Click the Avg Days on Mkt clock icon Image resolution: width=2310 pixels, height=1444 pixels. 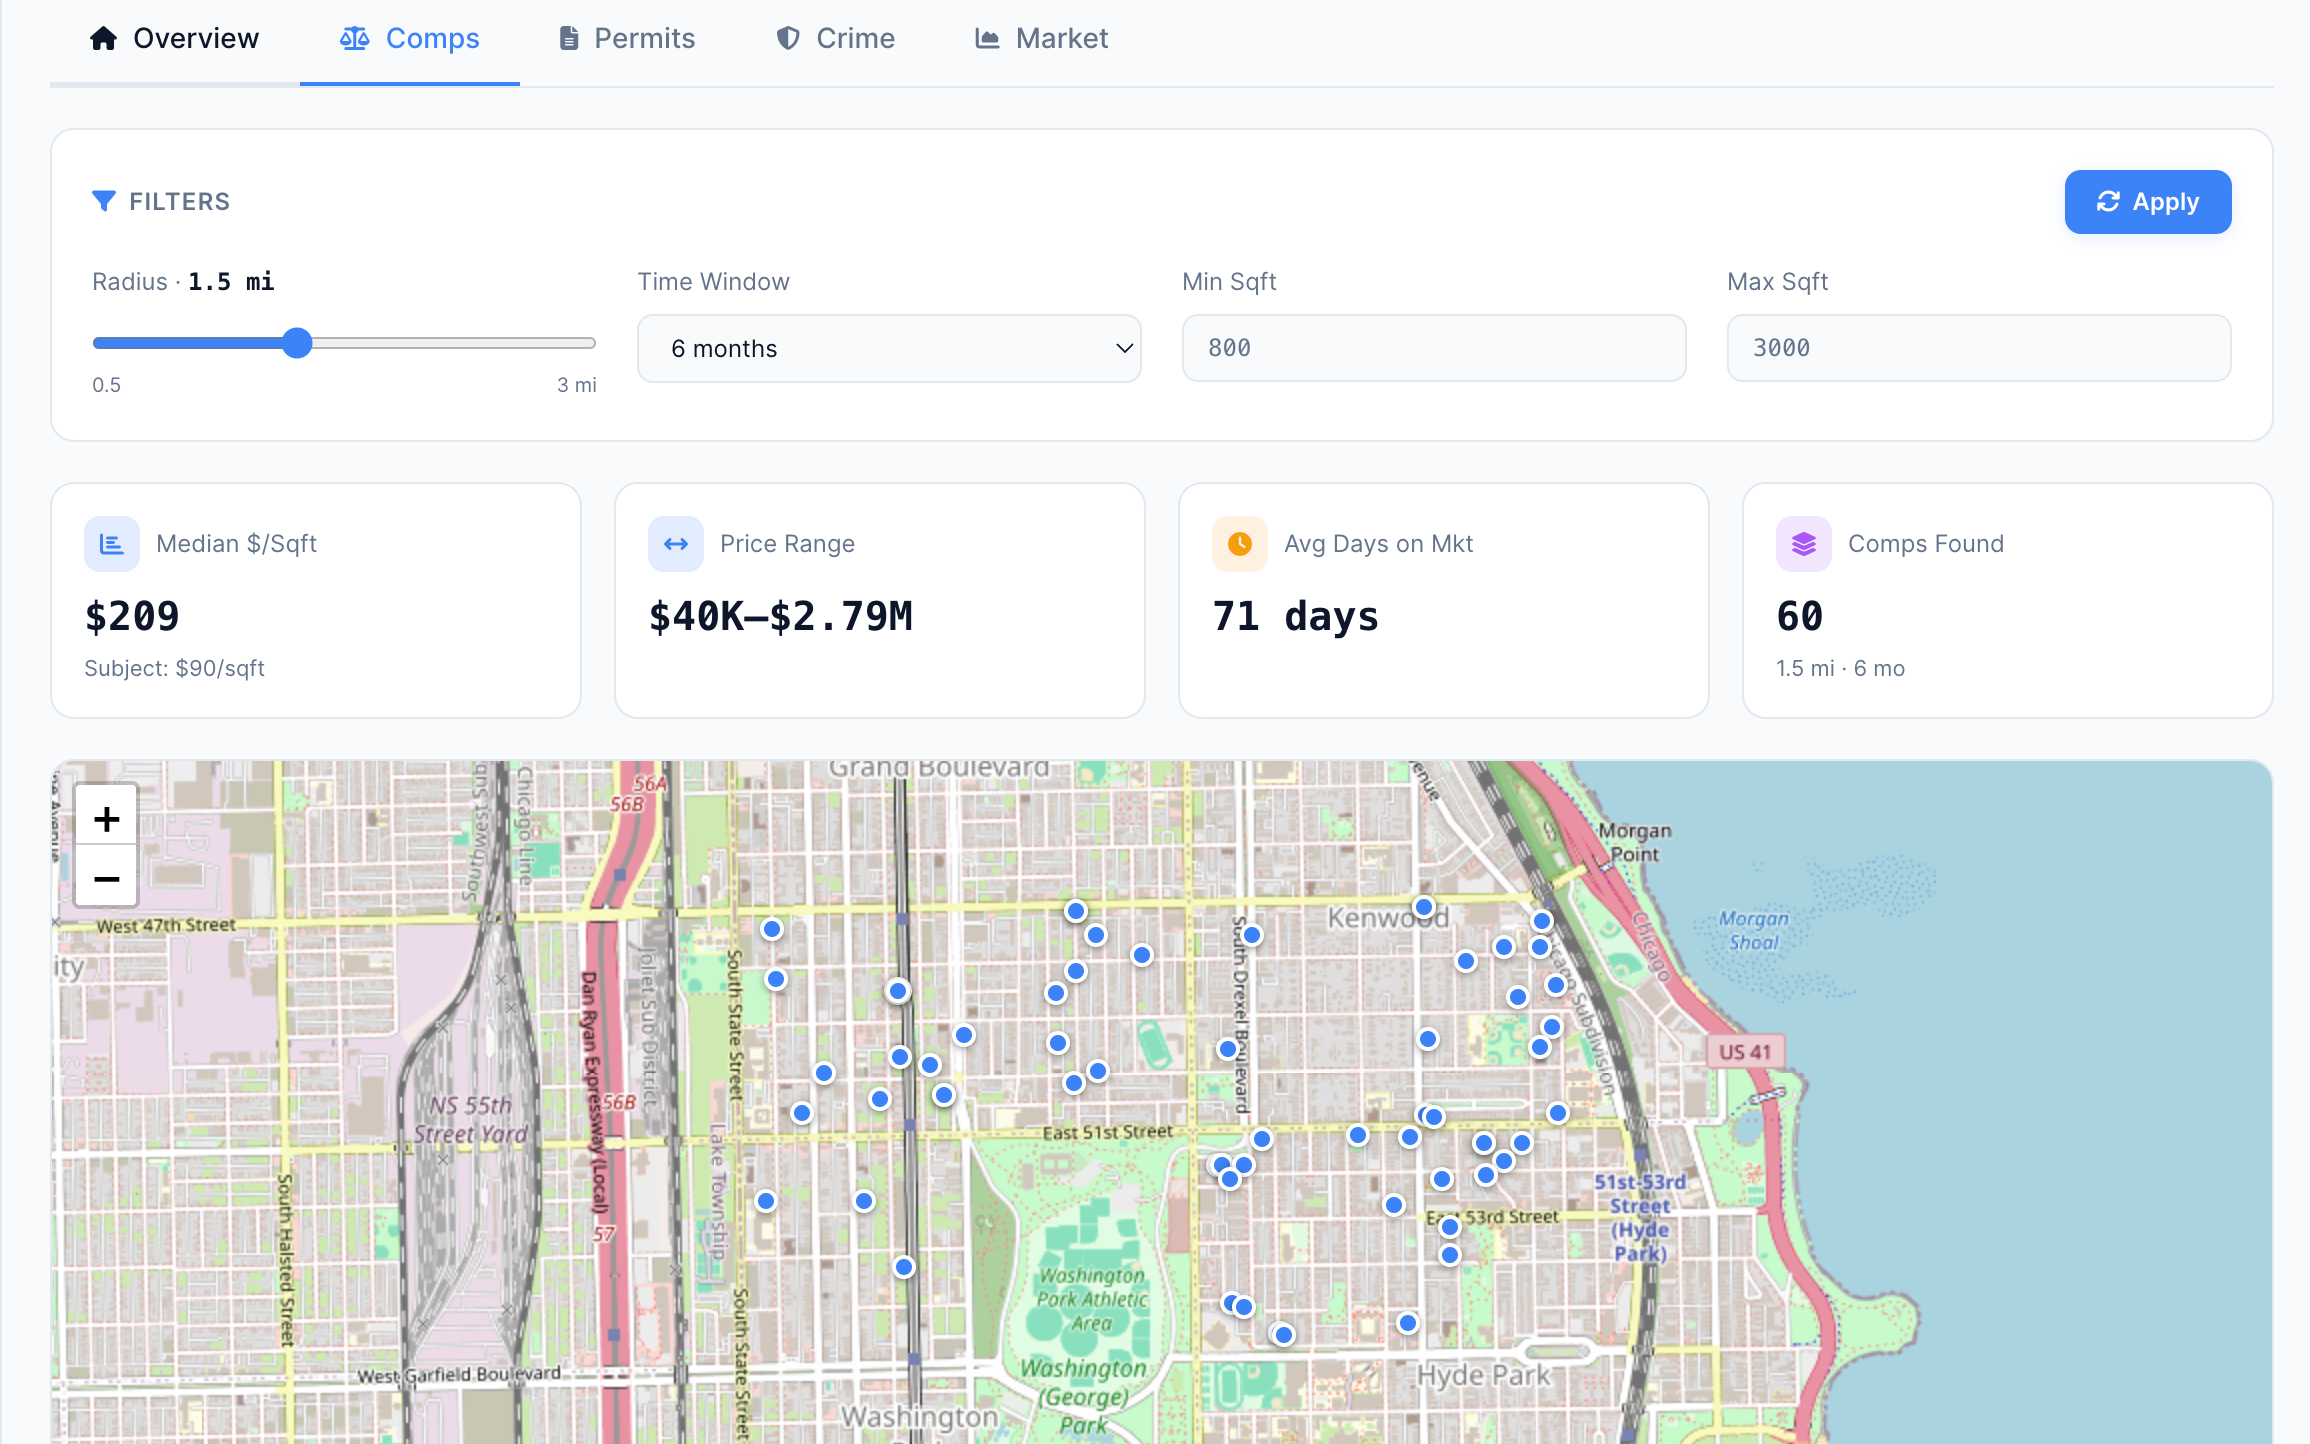[1240, 544]
